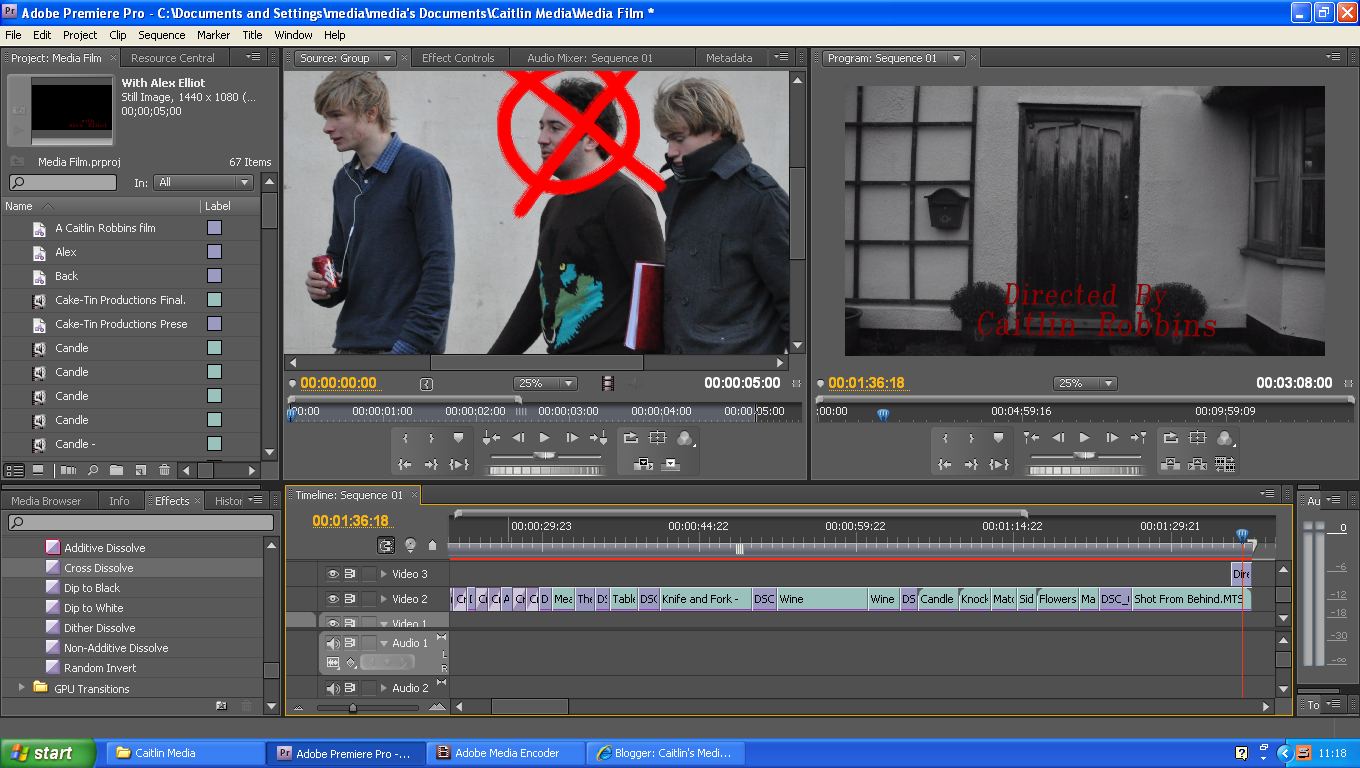The height and width of the screenshot is (768, 1360).
Task: Open the Sequence menu
Action: (161, 35)
